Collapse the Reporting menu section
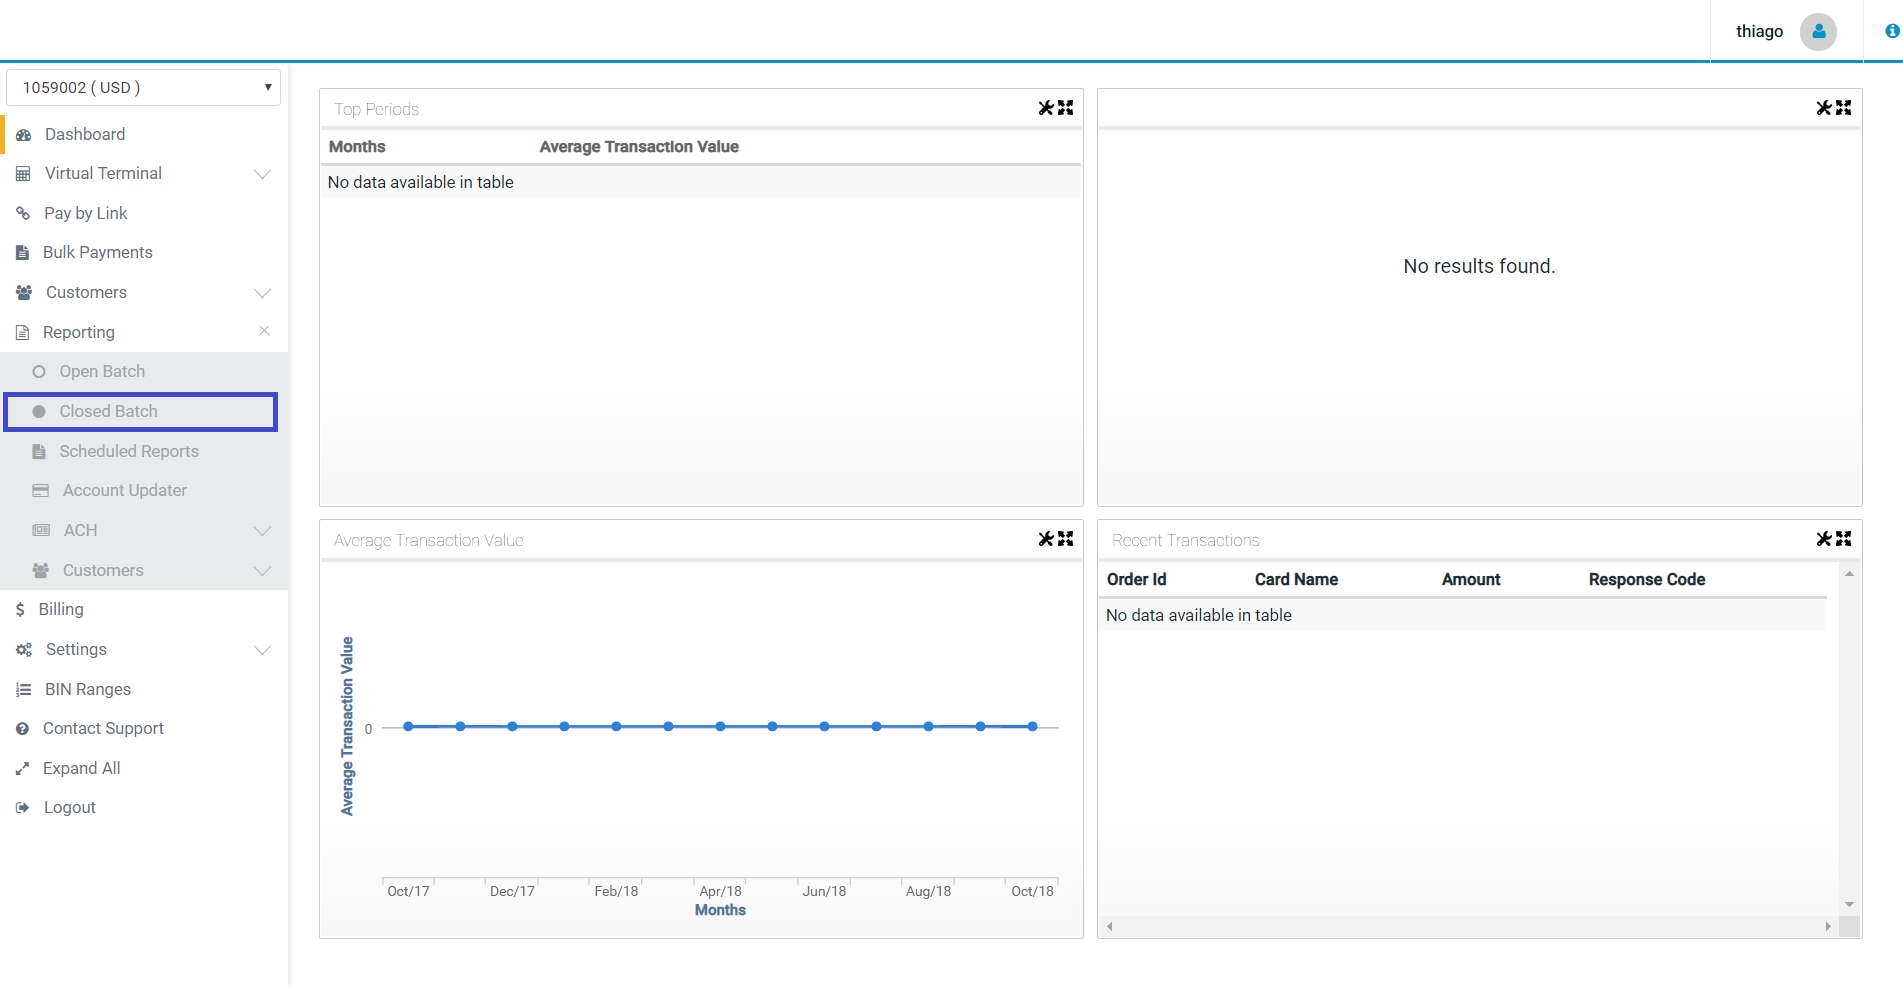1903x987 pixels. [x=264, y=331]
